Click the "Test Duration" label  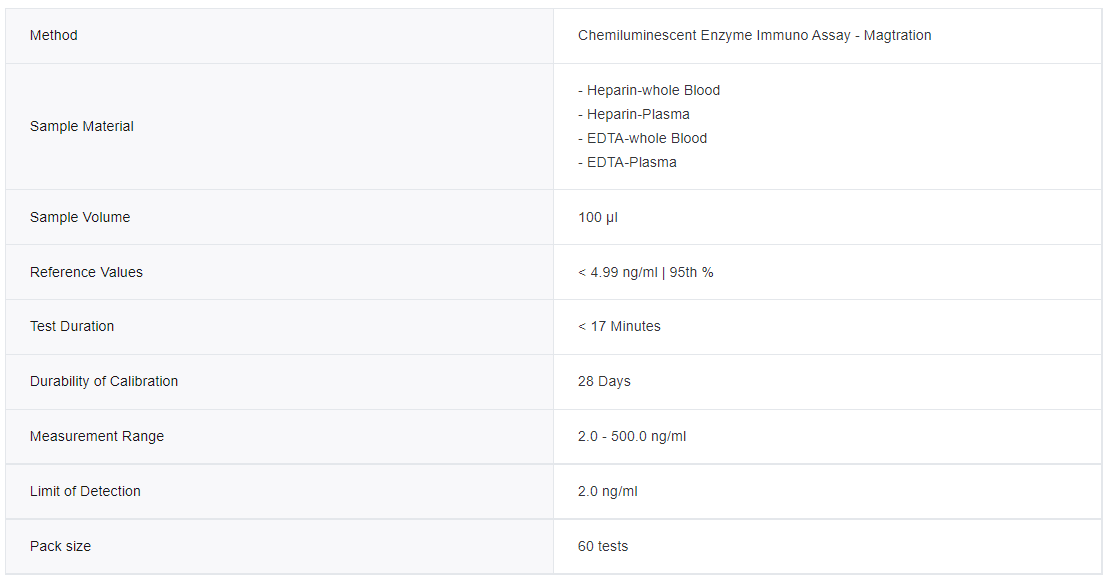click(72, 327)
